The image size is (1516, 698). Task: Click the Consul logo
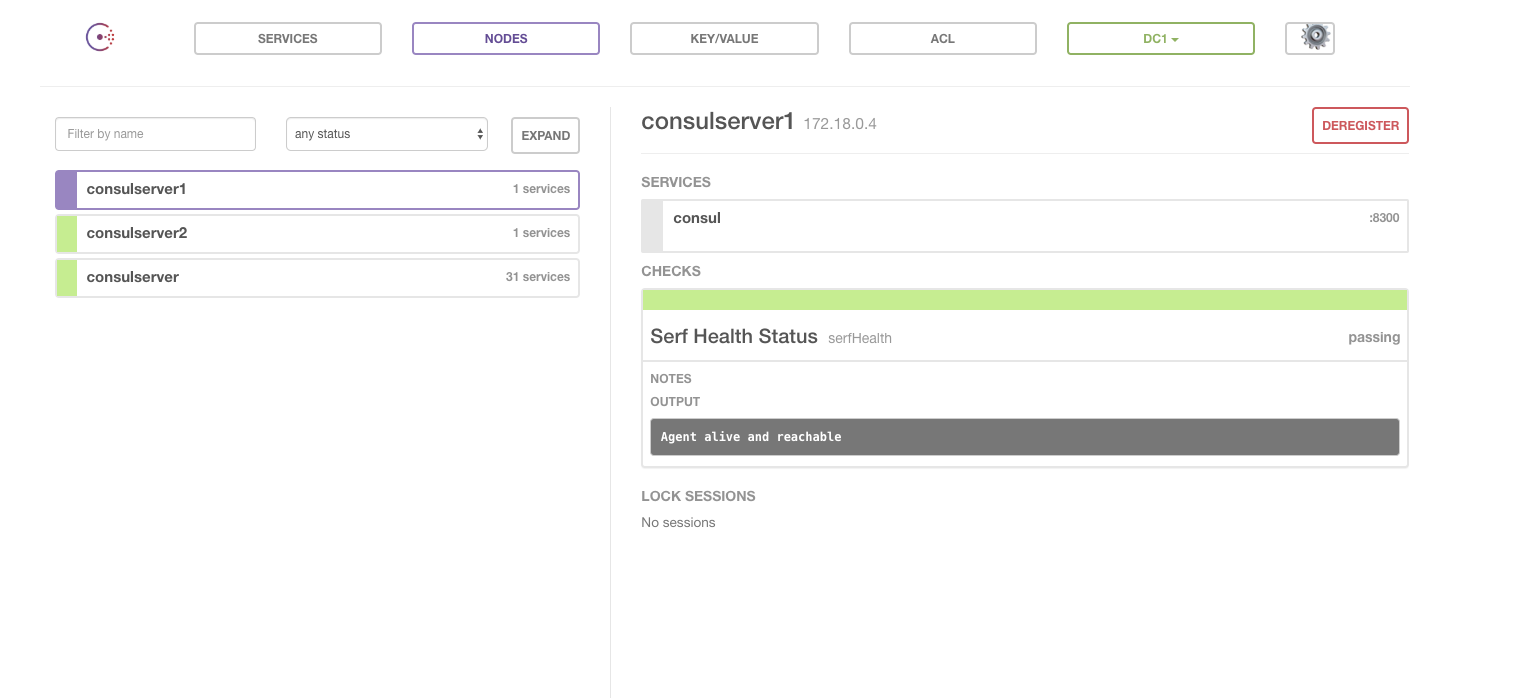[x=99, y=37]
